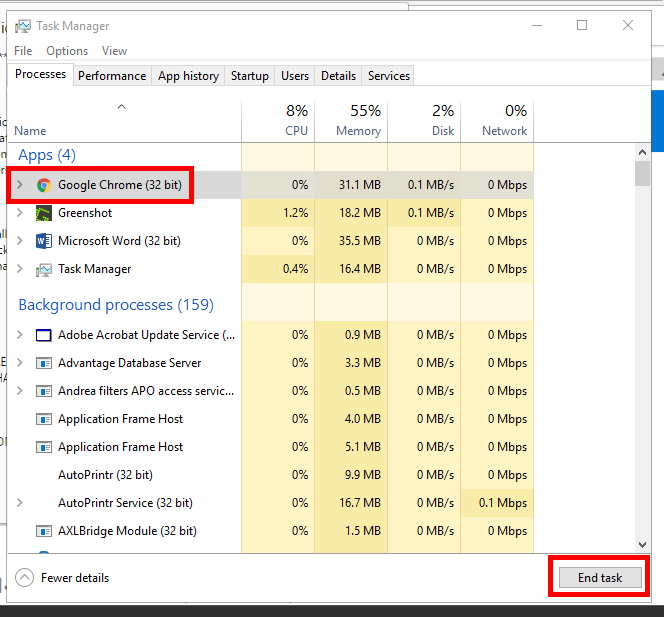Click the Greenshot app icon
The image size is (664, 617).
44,213
